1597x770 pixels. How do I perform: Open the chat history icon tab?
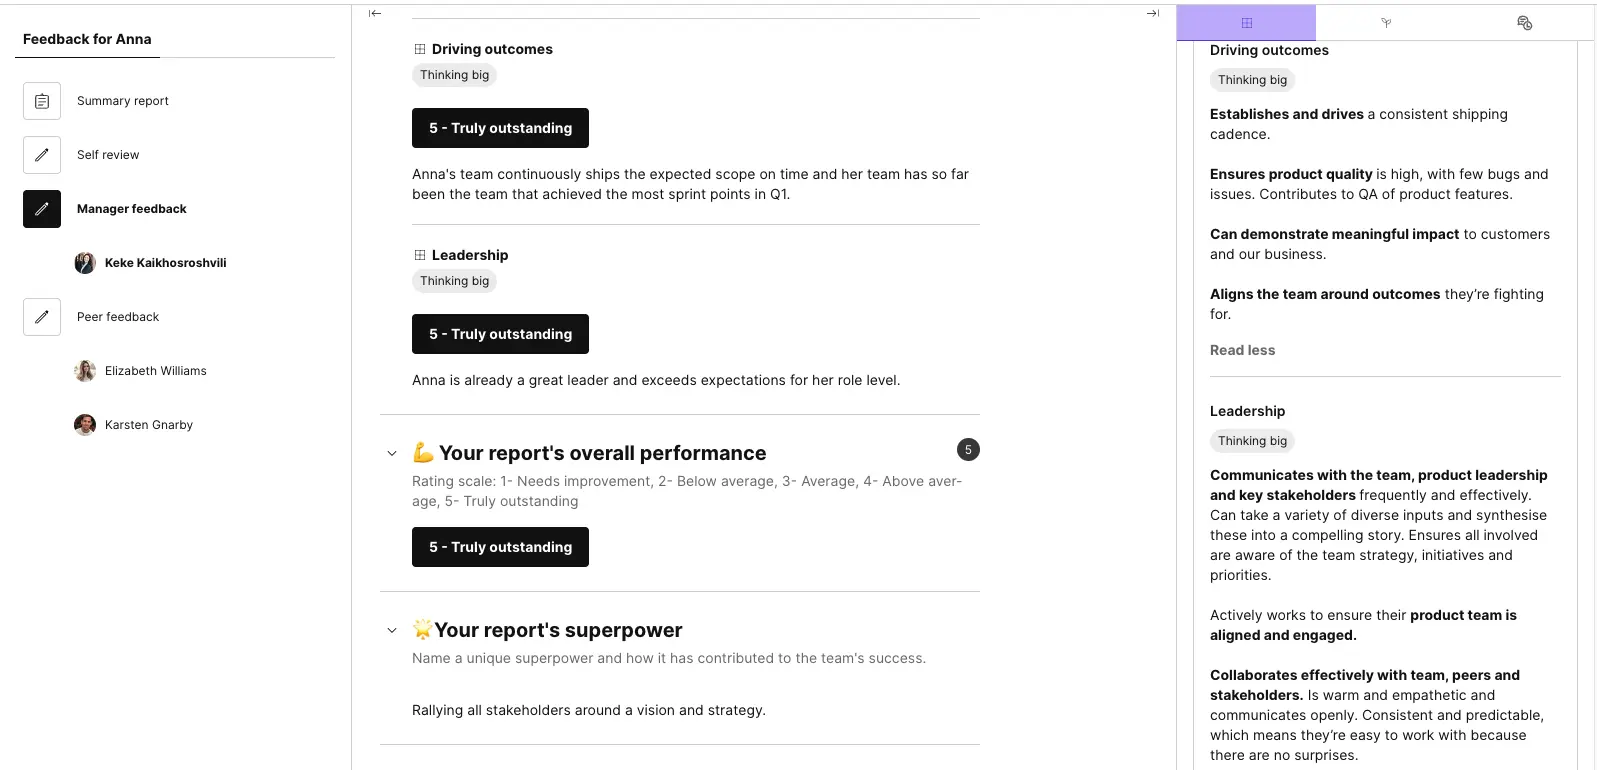[x=1524, y=23]
